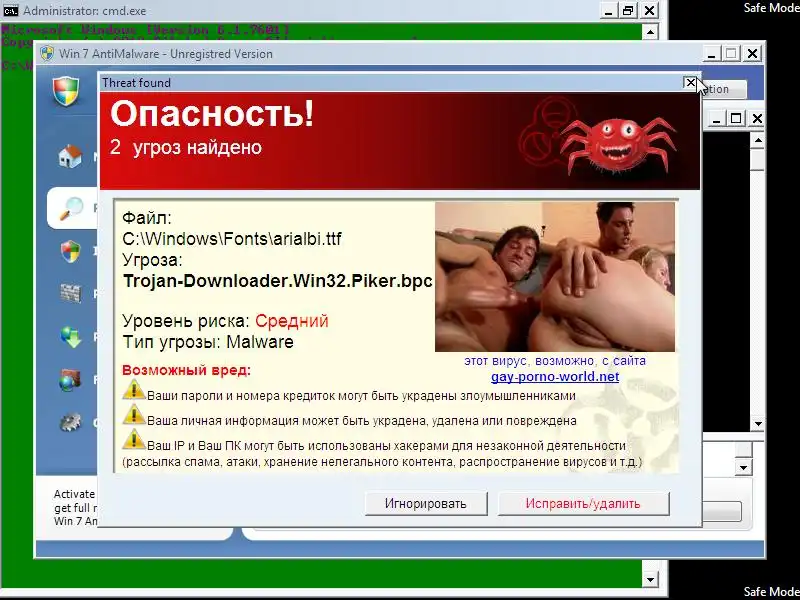Click the 'Activate' text in AntiMalware bottom panel
The image size is (800, 600).
[x=74, y=494]
